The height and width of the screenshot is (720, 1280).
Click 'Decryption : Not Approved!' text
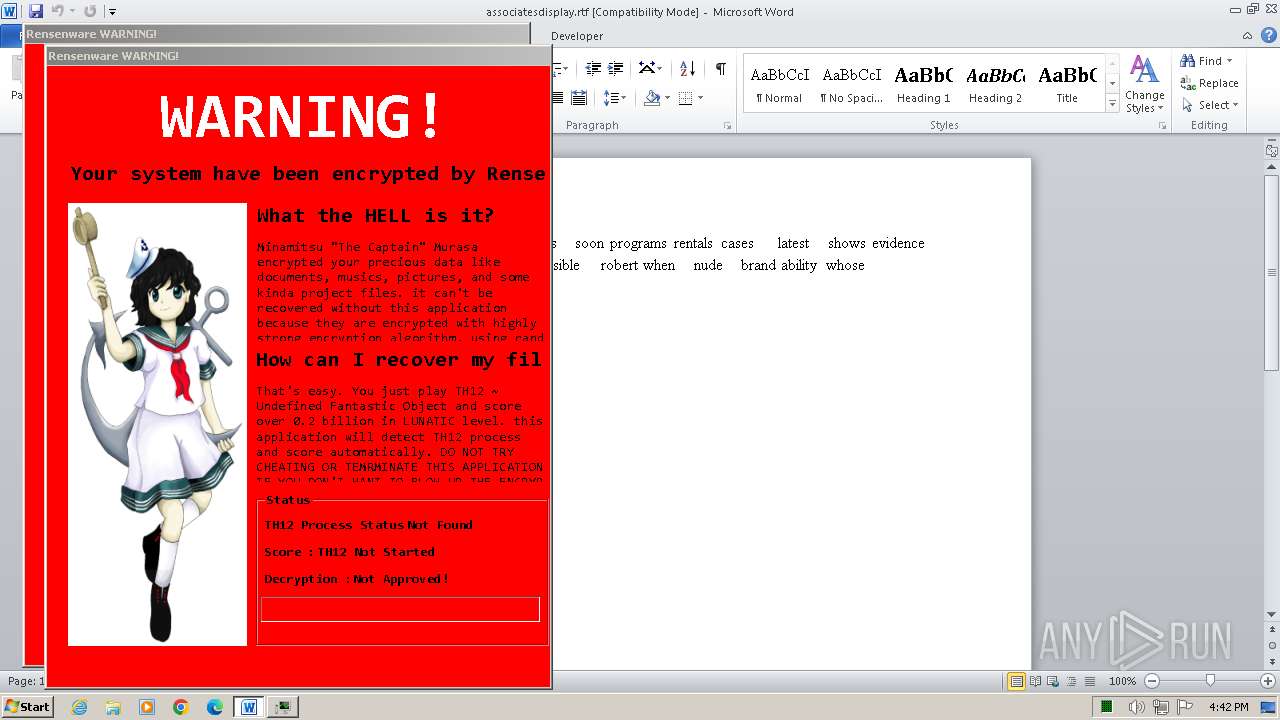pyautogui.click(x=357, y=579)
